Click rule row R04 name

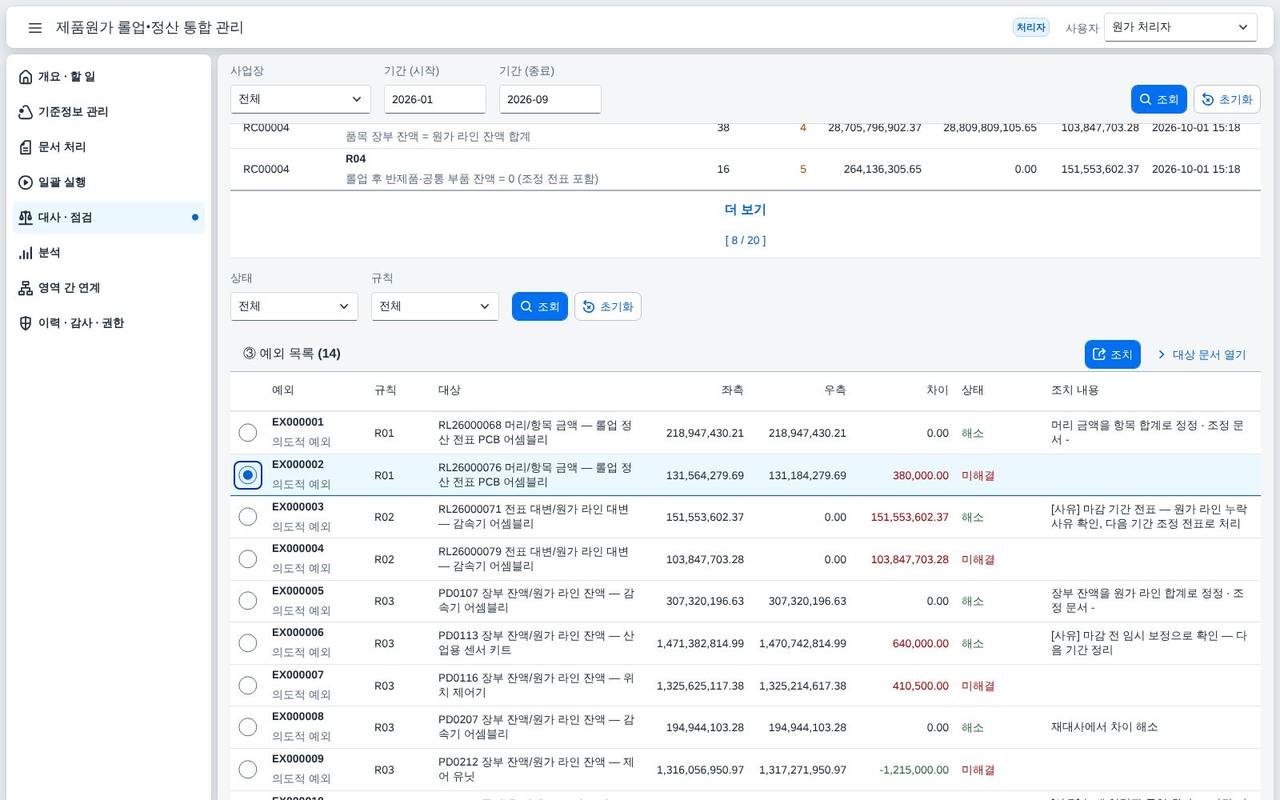pyautogui.click(x=355, y=159)
